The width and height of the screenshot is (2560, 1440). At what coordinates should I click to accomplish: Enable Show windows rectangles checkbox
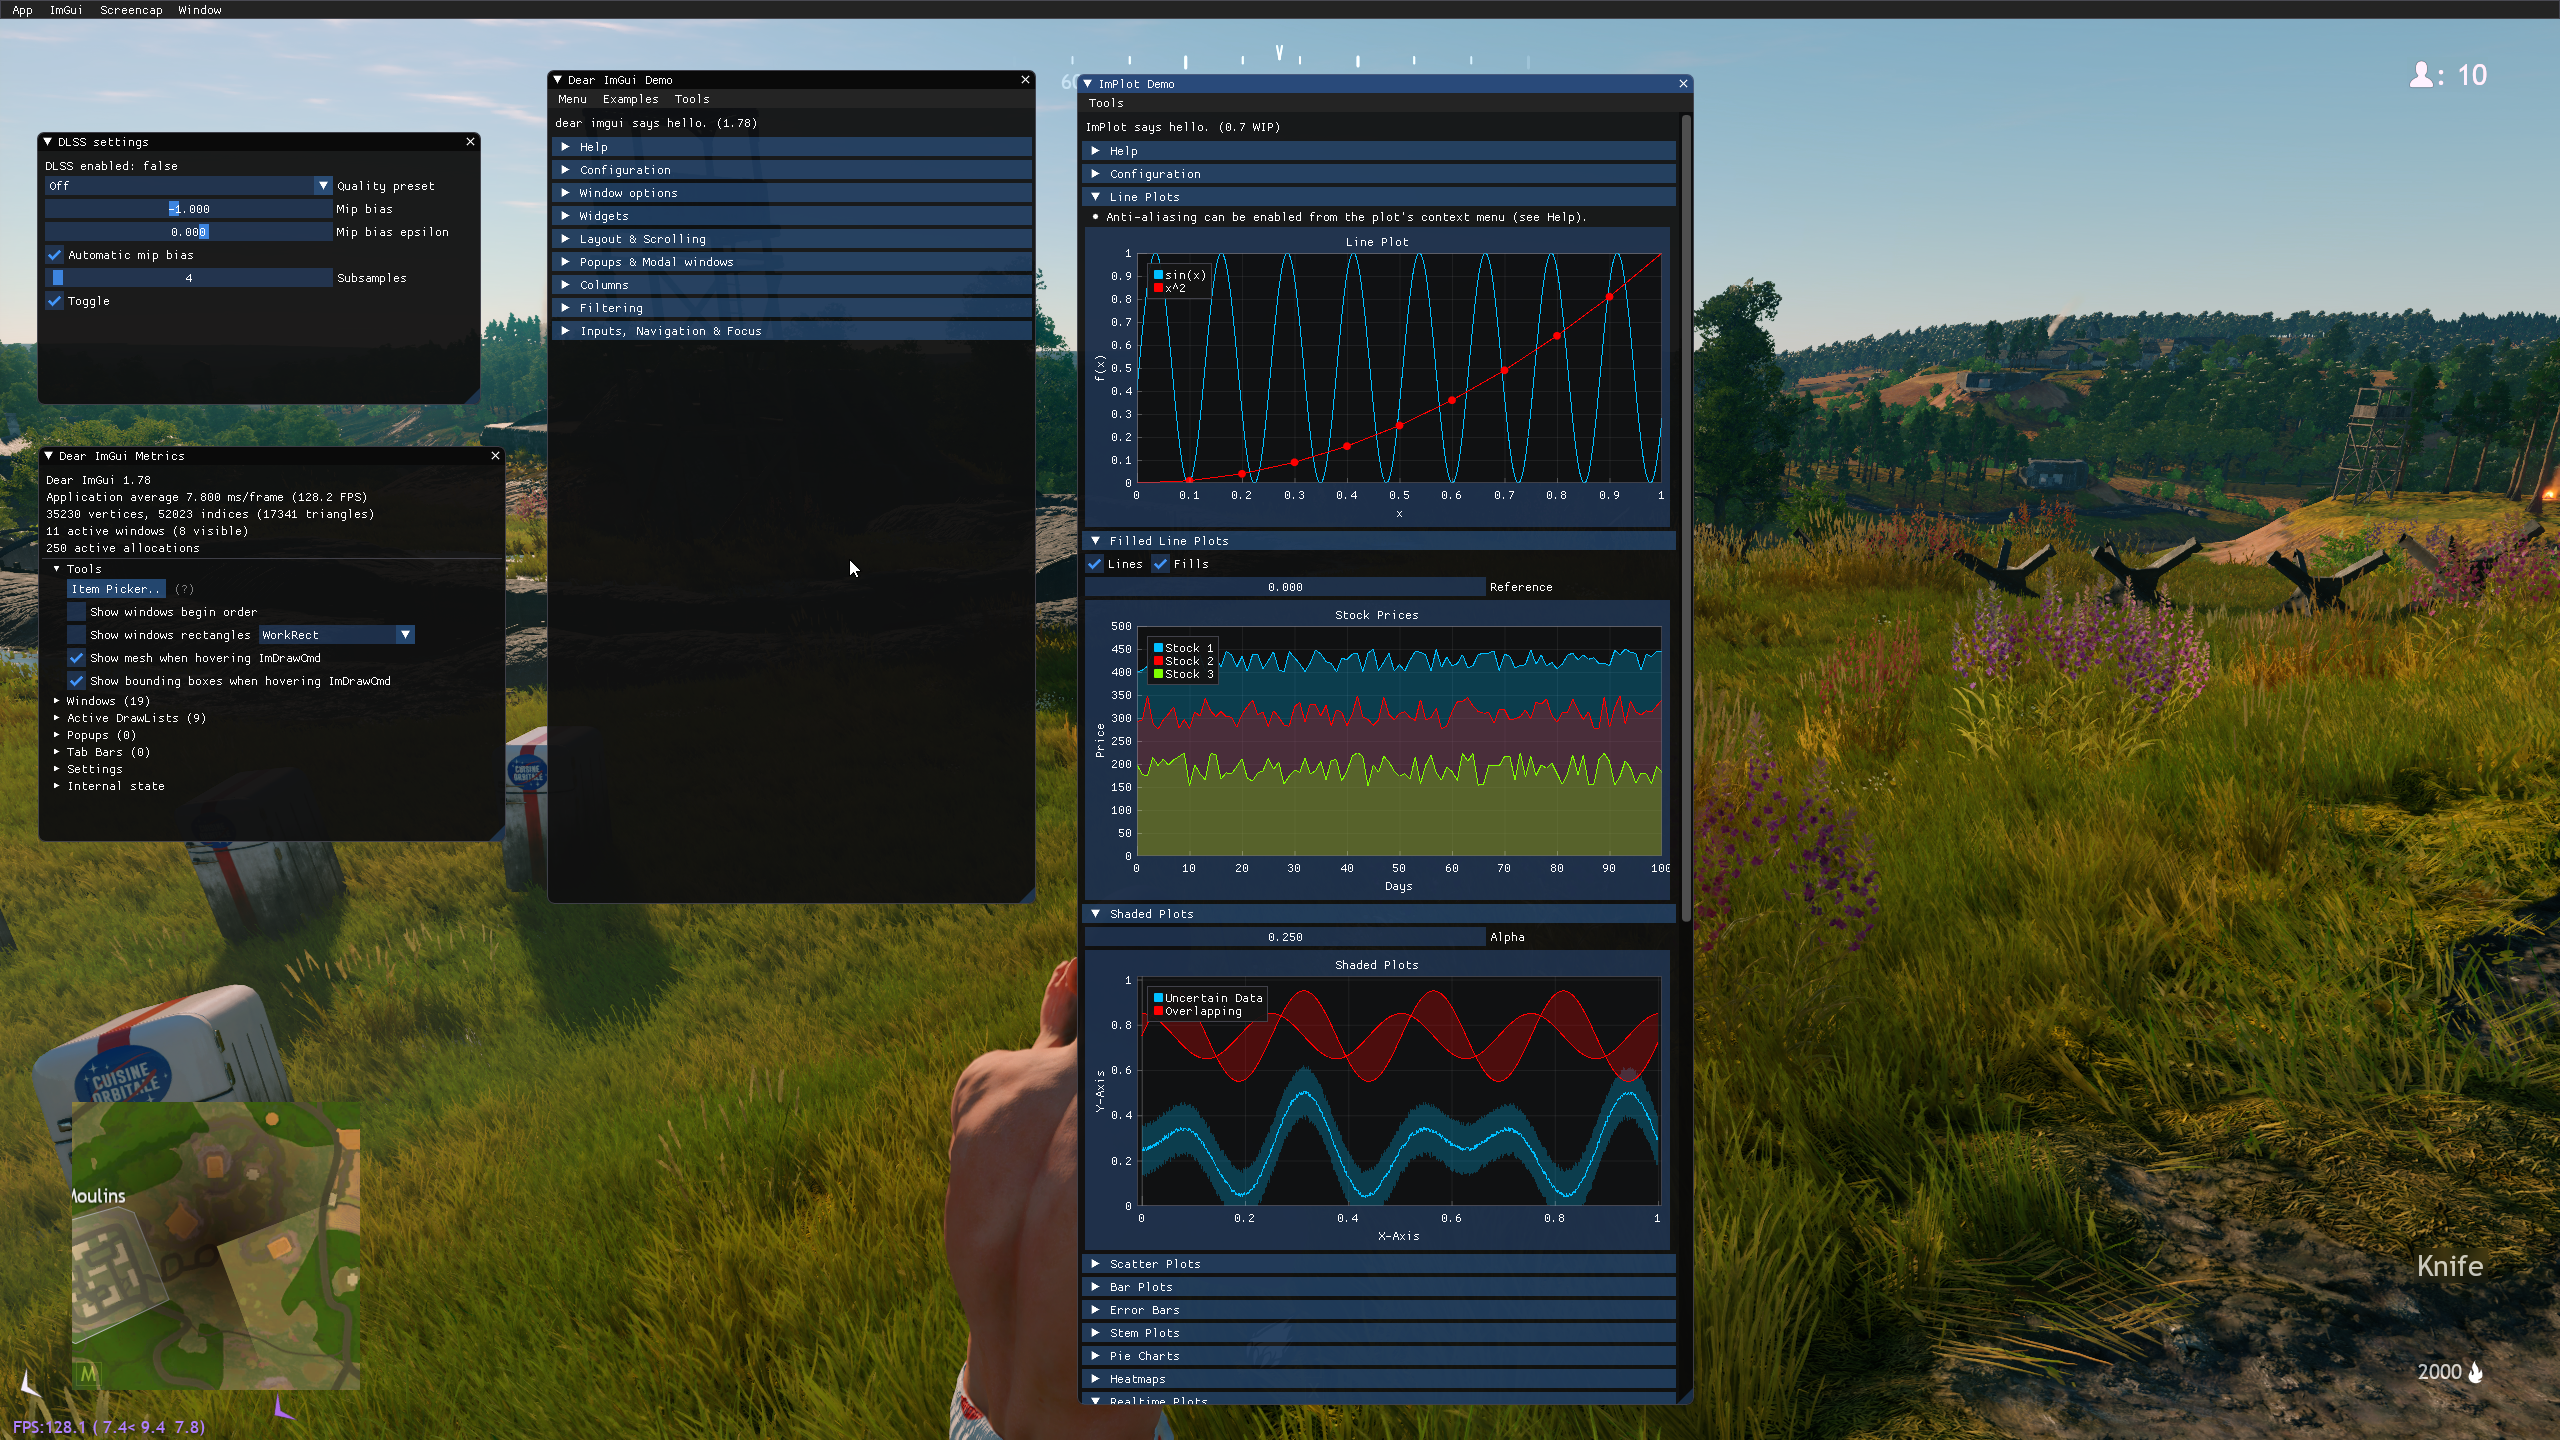(76, 635)
